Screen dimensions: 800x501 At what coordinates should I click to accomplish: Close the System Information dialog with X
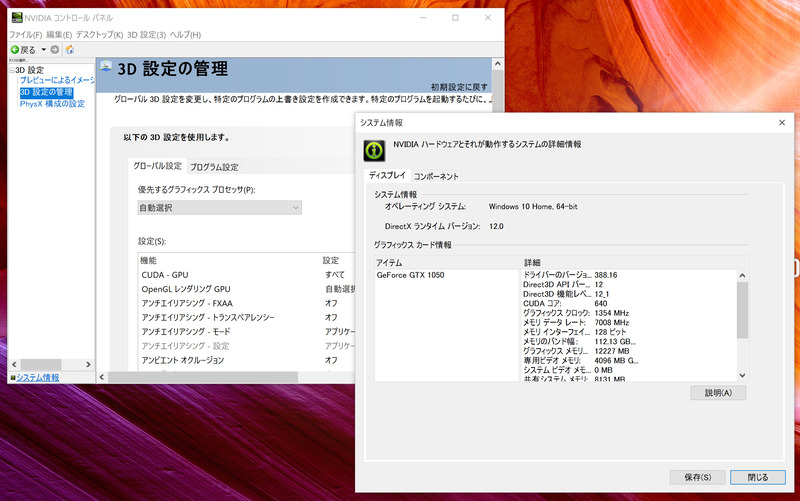click(782, 122)
